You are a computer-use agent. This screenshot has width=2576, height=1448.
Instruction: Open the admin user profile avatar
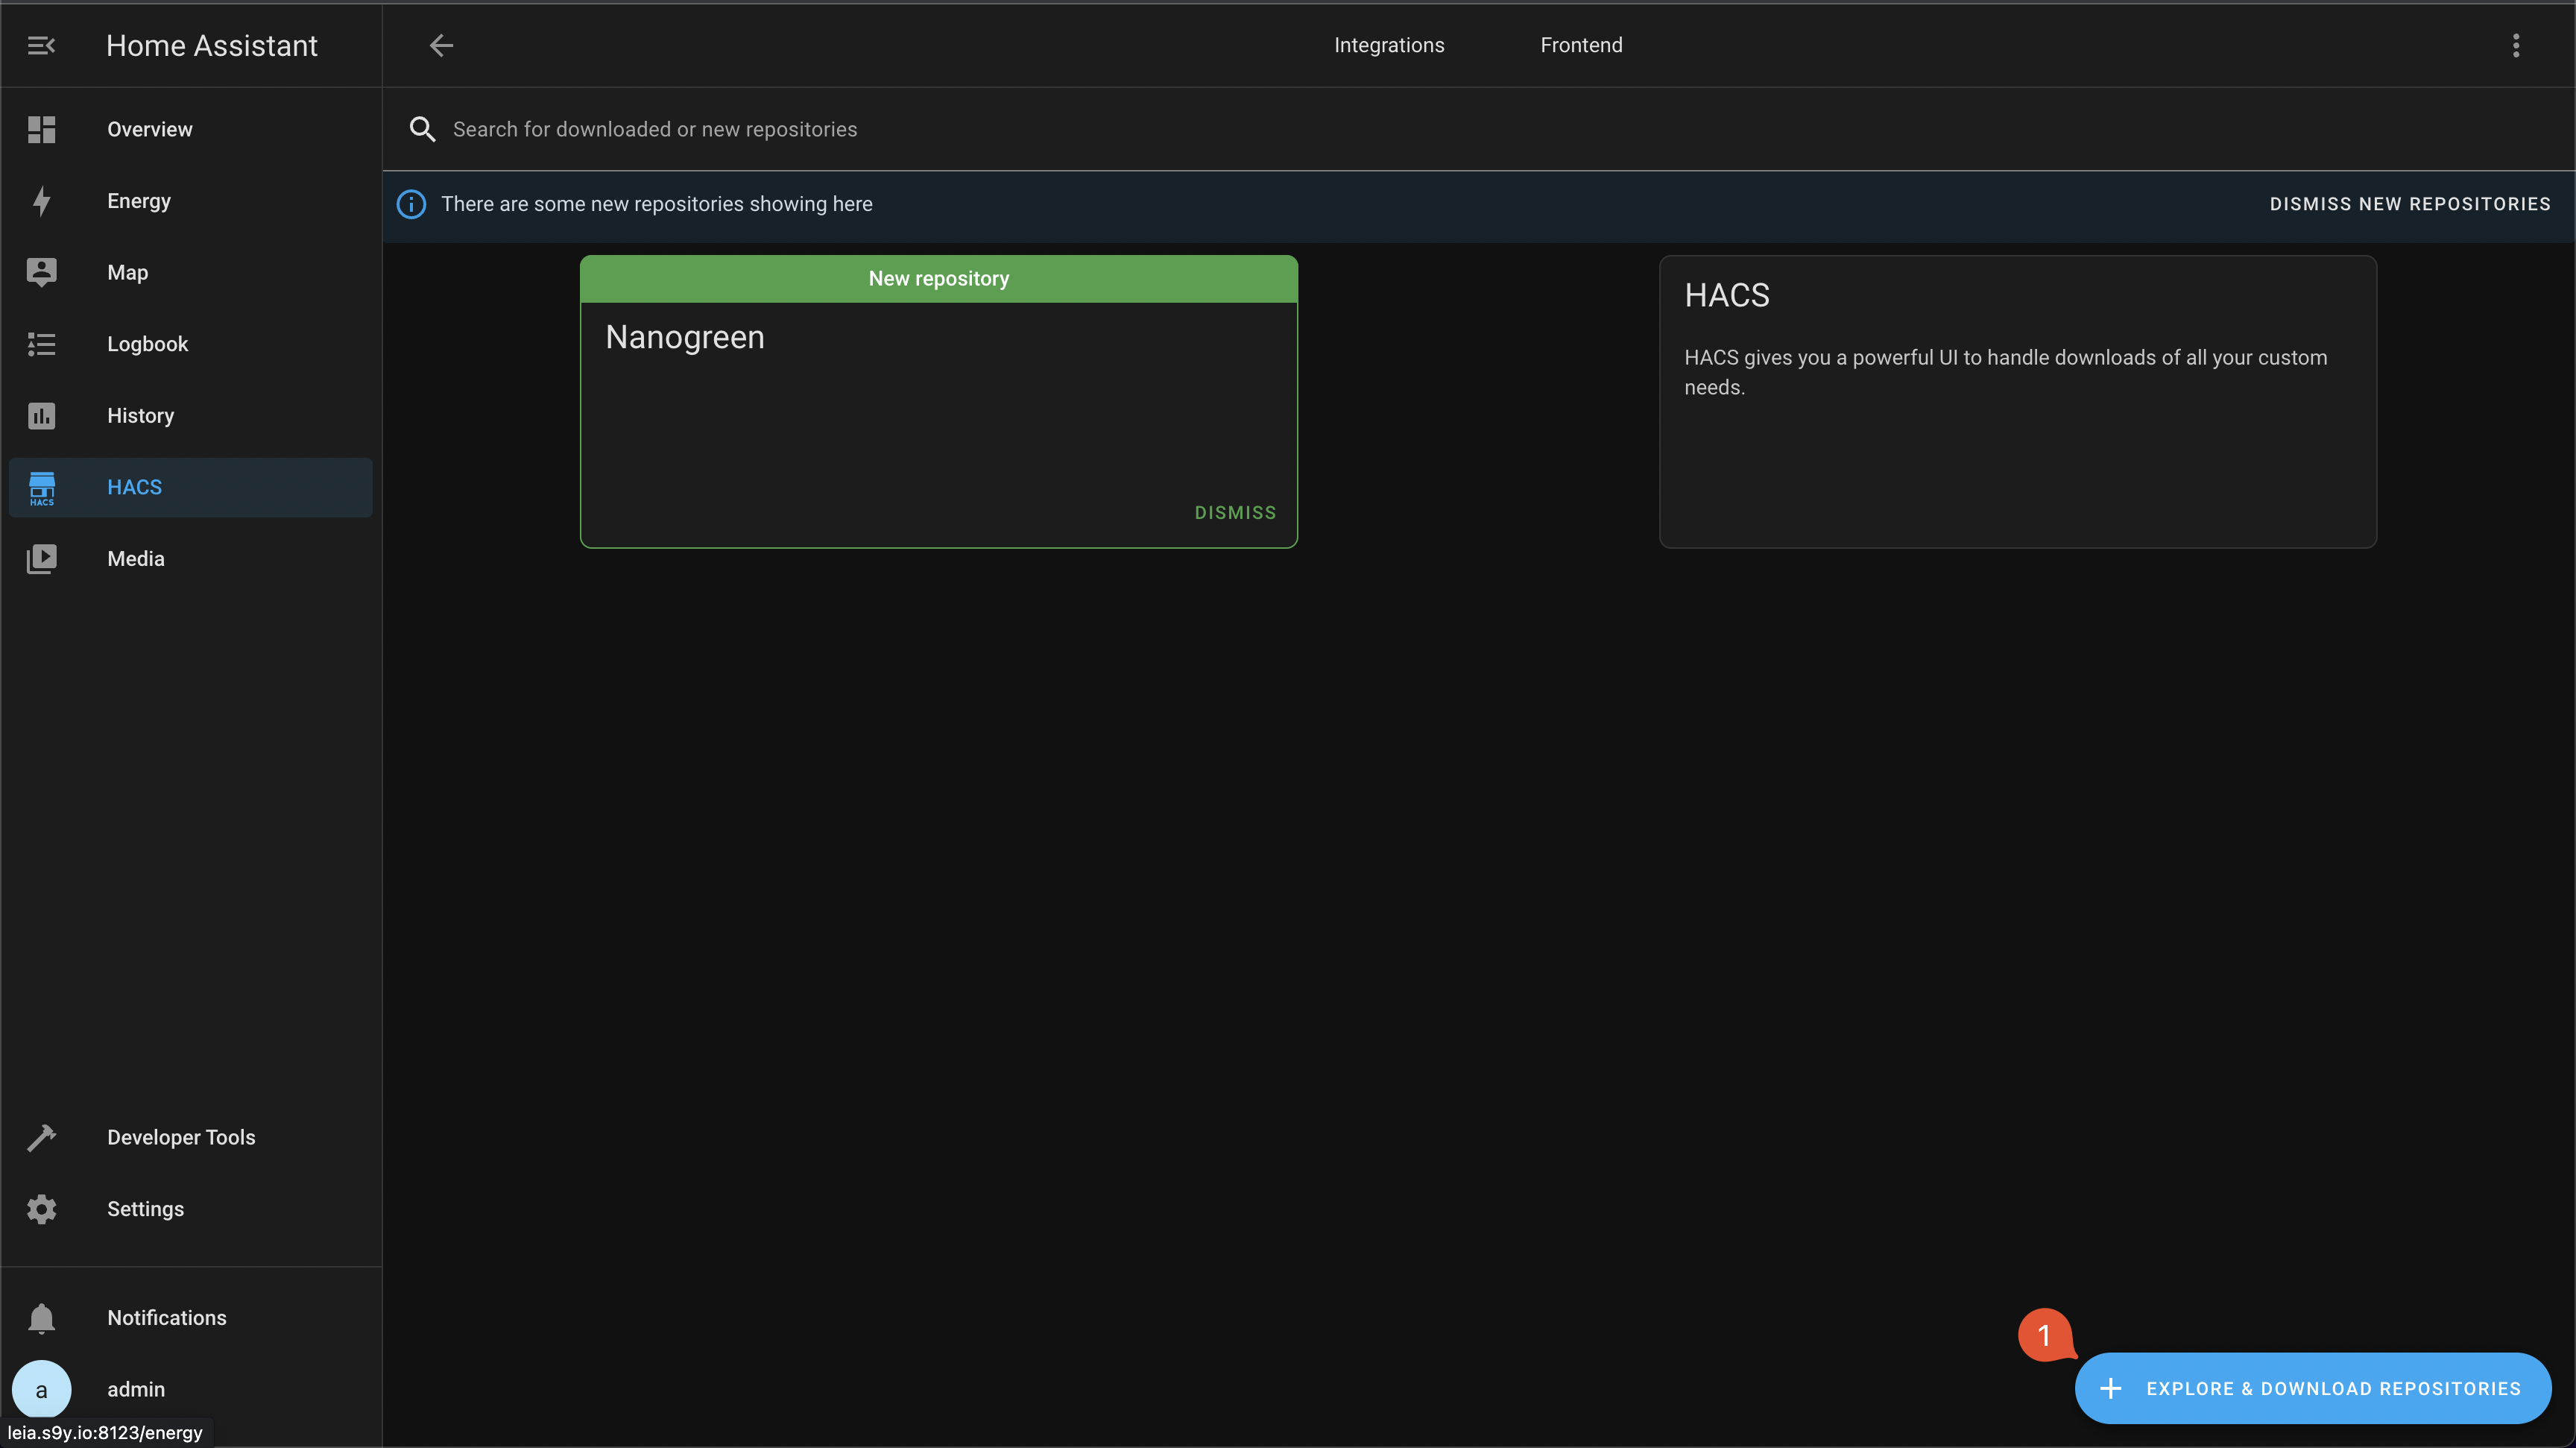[41, 1389]
